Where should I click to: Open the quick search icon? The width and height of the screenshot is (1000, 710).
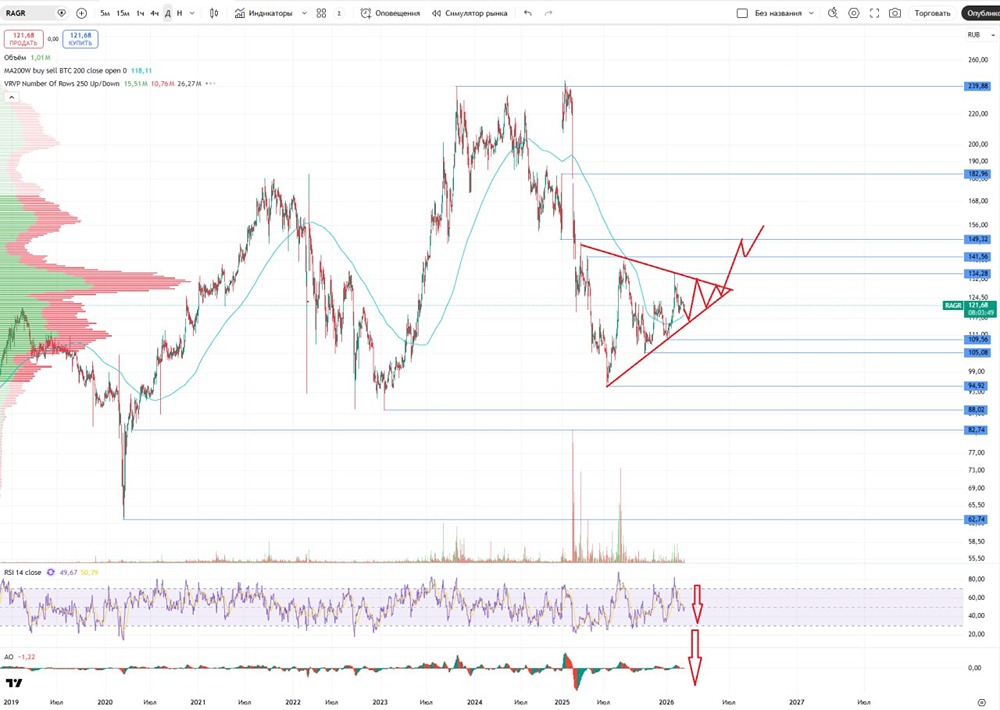point(833,13)
